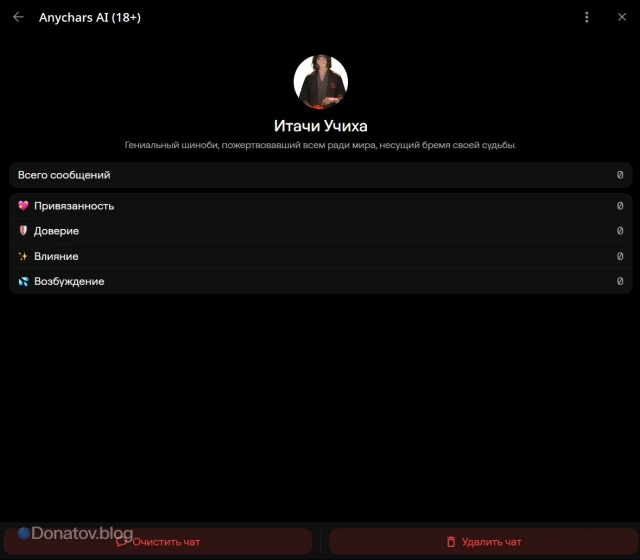Click the shield icon beside Доверие
The height and width of the screenshot is (560, 640).
[x=23, y=231]
